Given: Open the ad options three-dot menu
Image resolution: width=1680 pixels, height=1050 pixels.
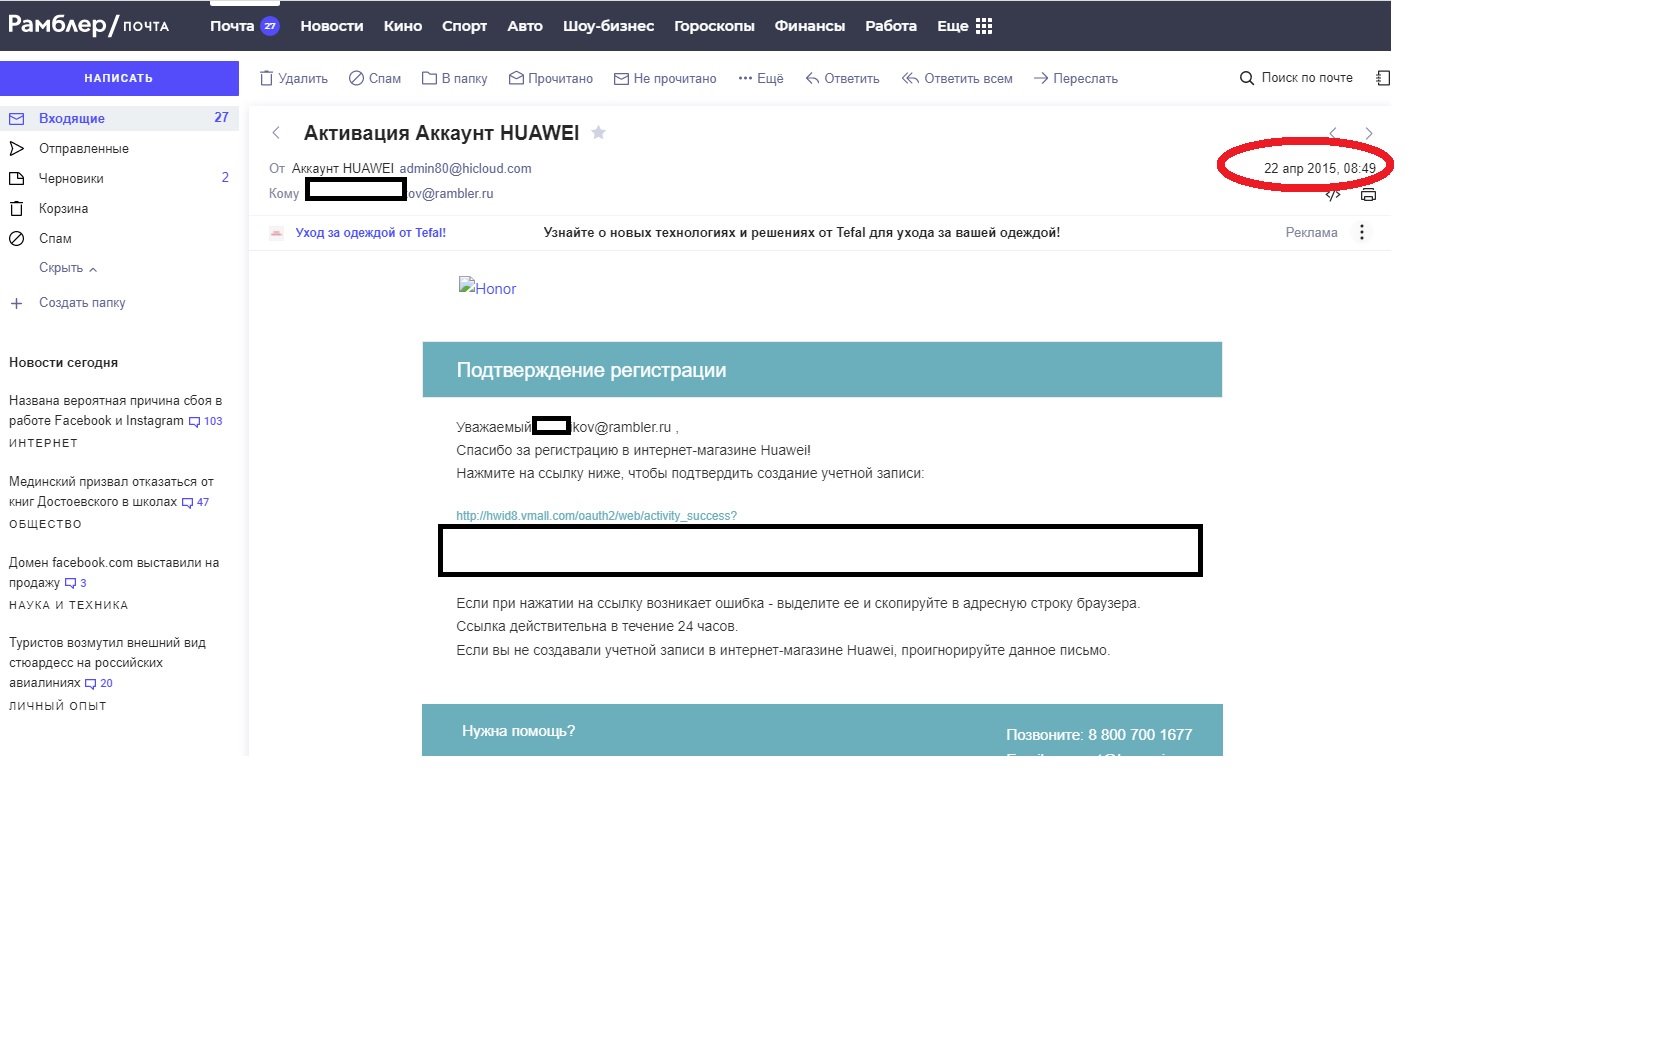Looking at the screenshot, I should (x=1361, y=232).
